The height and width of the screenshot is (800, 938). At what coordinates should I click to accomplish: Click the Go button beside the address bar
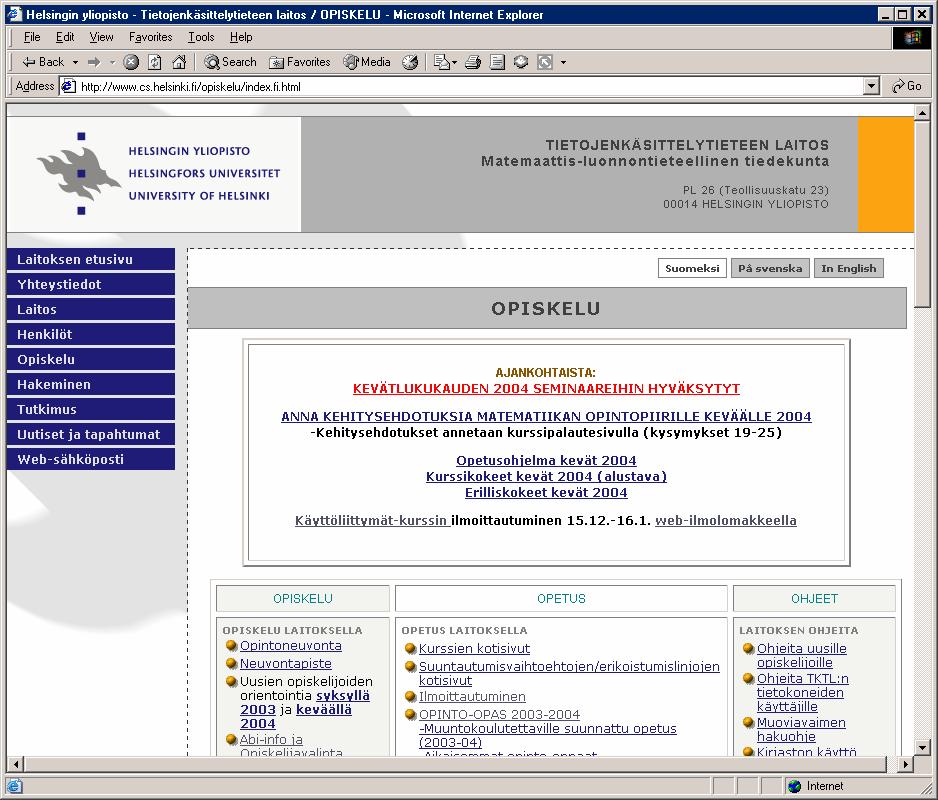pyautogui.click(x=907, y=86)
